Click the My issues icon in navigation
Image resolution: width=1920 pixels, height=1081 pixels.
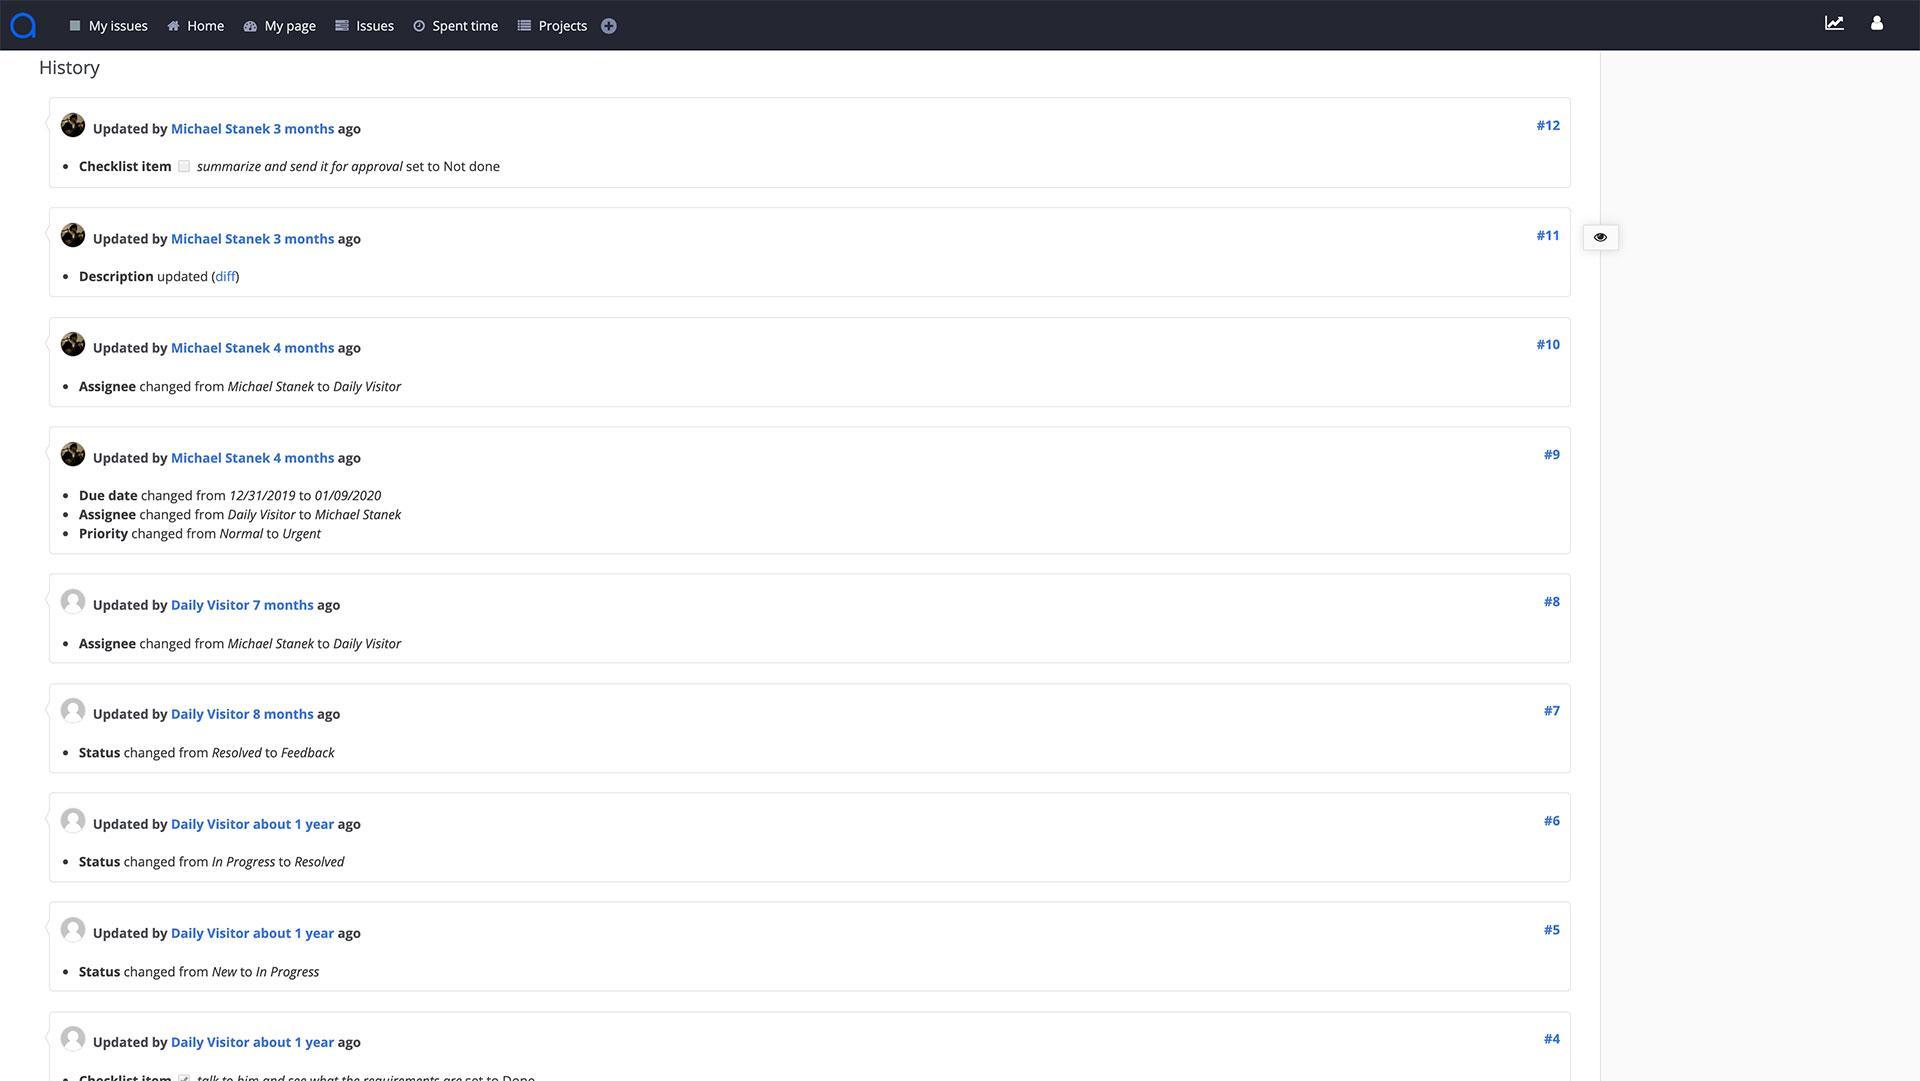(75, 25)
